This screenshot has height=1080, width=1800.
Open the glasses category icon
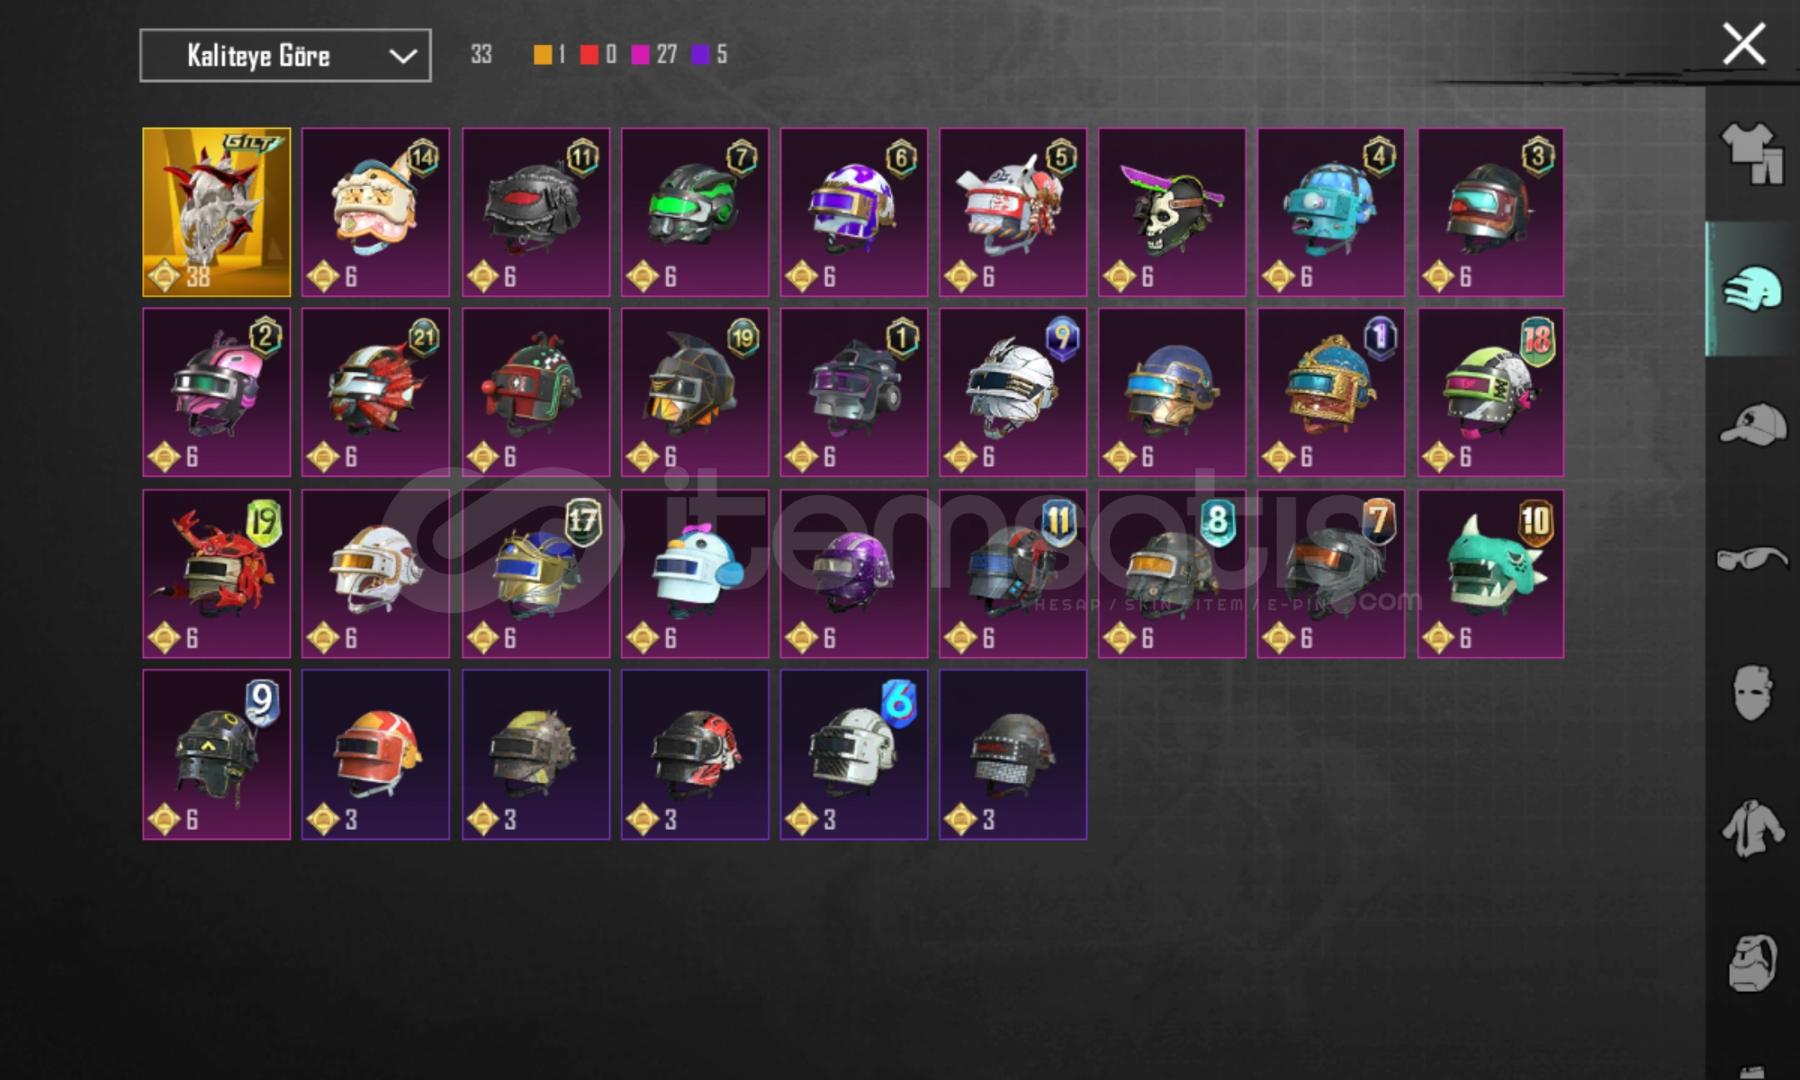click(x=1752, y=558)
